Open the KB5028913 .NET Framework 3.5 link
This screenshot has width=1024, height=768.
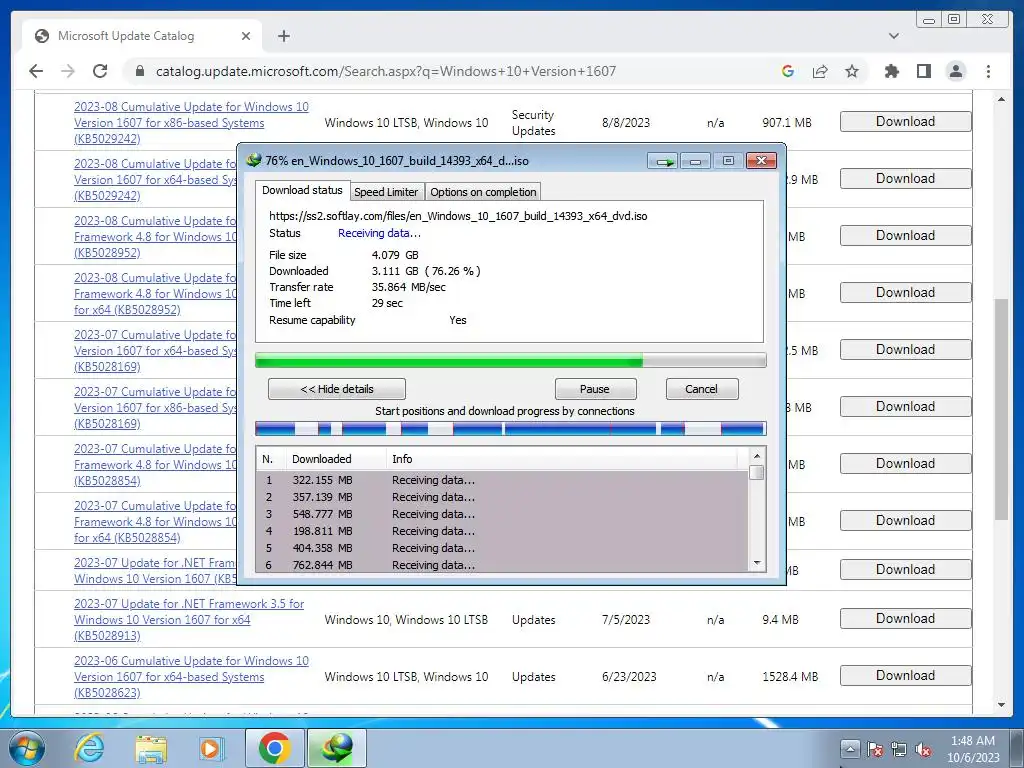click(x=189, y=620)
